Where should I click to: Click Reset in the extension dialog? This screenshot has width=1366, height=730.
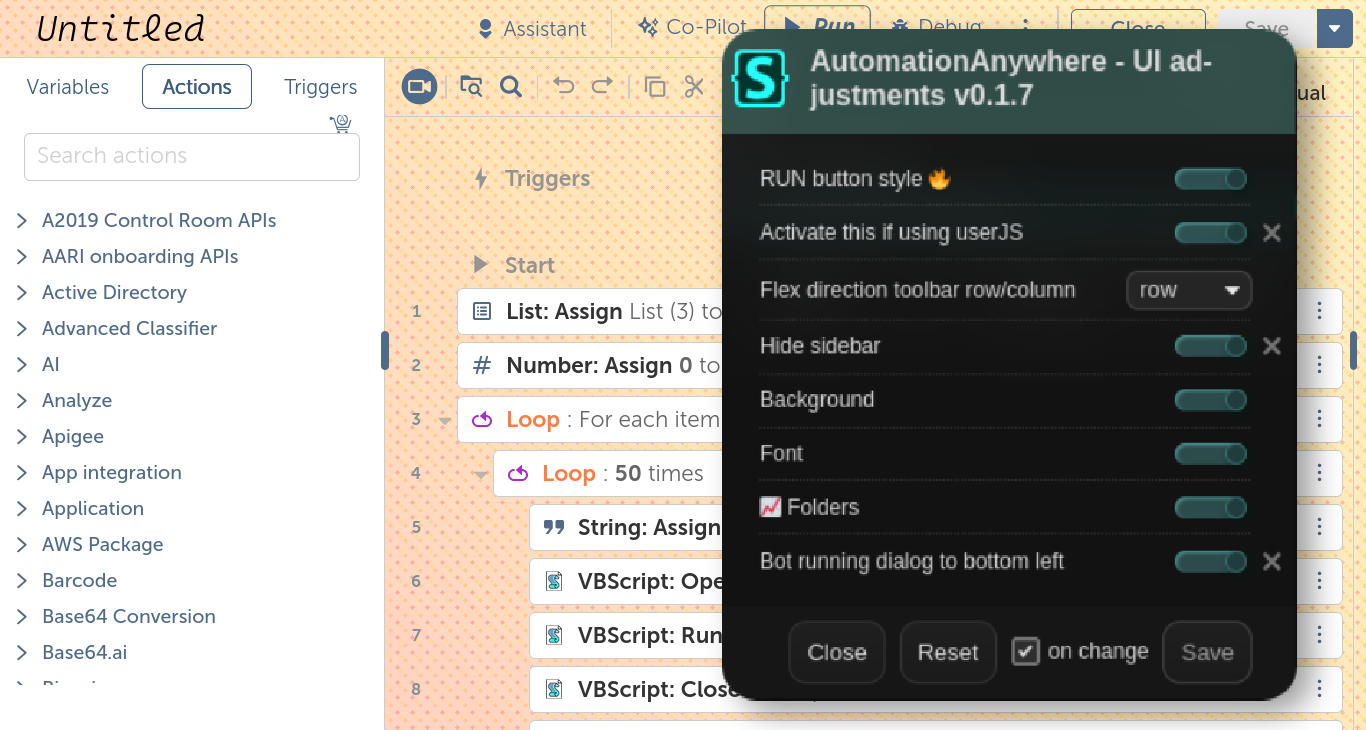[948, 652]
